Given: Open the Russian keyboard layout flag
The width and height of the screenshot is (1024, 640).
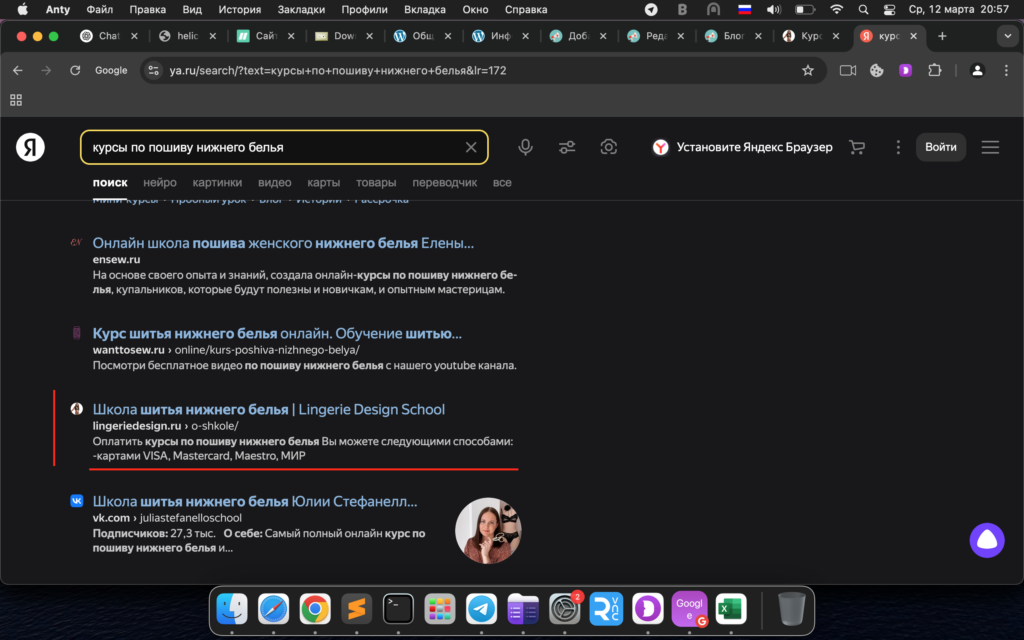Looking at the screenshot, I should 744,9.
